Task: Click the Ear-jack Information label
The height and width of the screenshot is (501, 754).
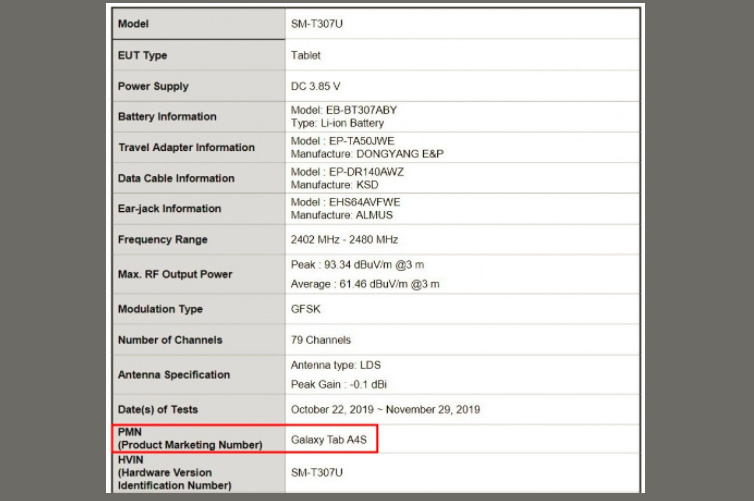Action: pos(169,208)
